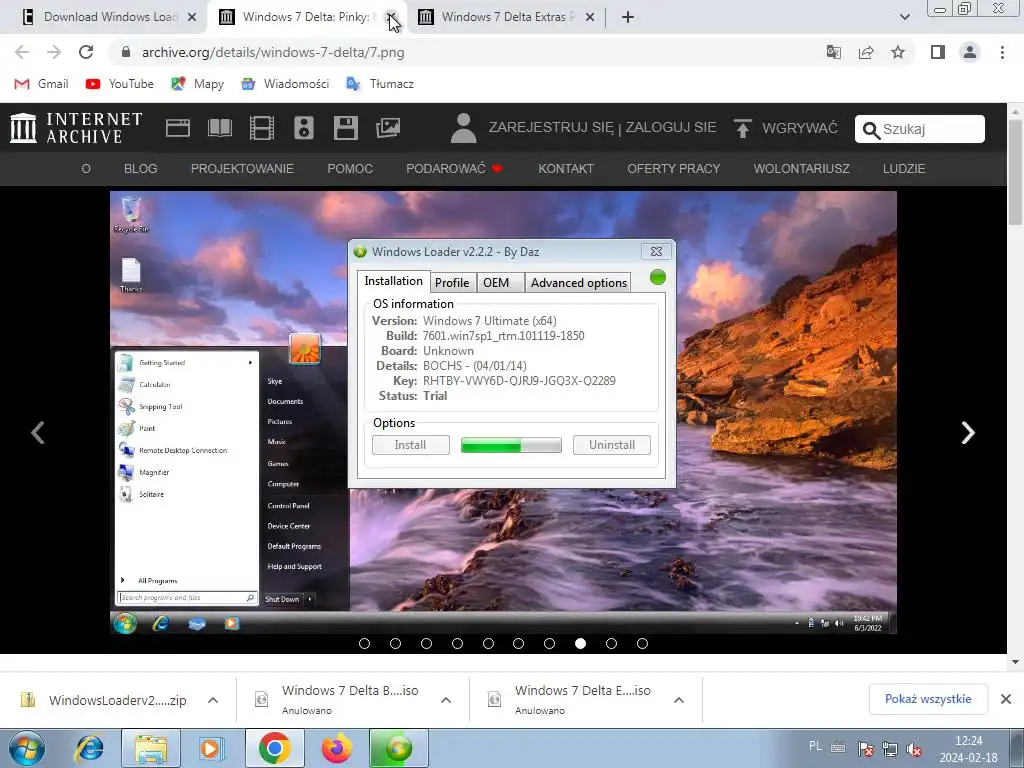This screenshot has width=1024, height=768.
Task: Open BLOG in archive navigation
Action: (140, 168)
